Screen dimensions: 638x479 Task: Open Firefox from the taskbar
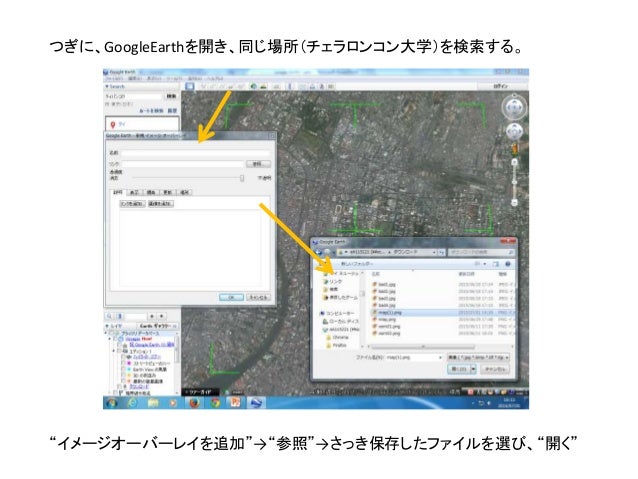click(x=194, y=403)
